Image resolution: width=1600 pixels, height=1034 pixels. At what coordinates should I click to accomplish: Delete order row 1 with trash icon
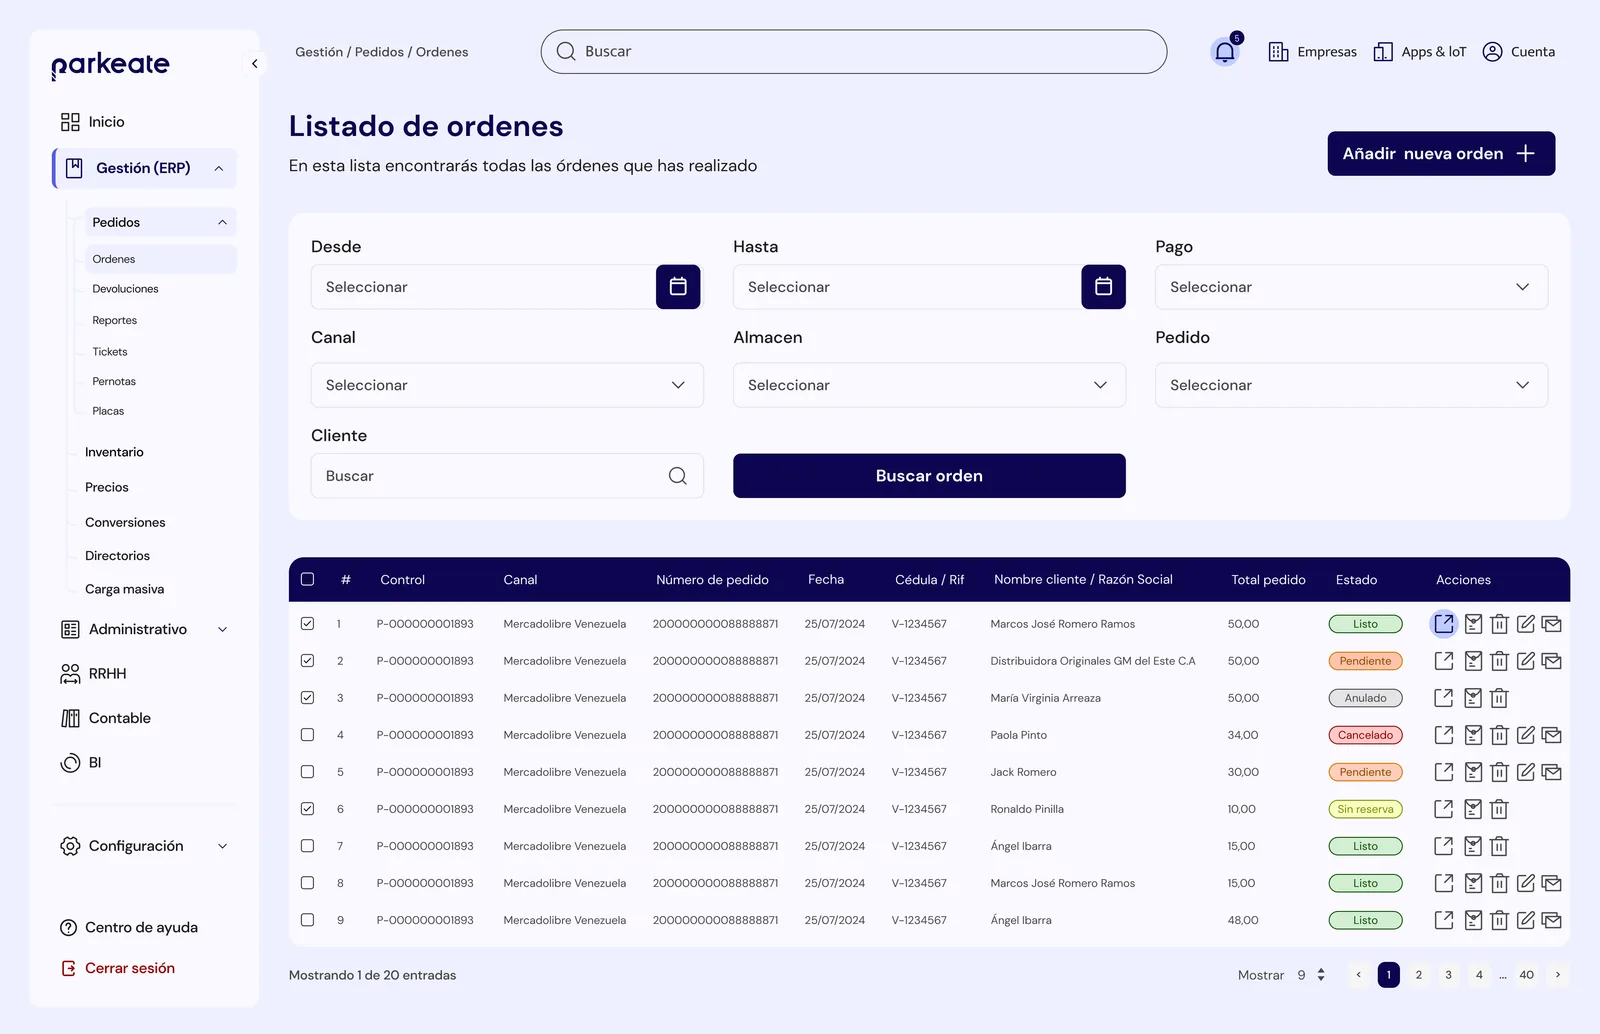click(x=1499, y=624)
